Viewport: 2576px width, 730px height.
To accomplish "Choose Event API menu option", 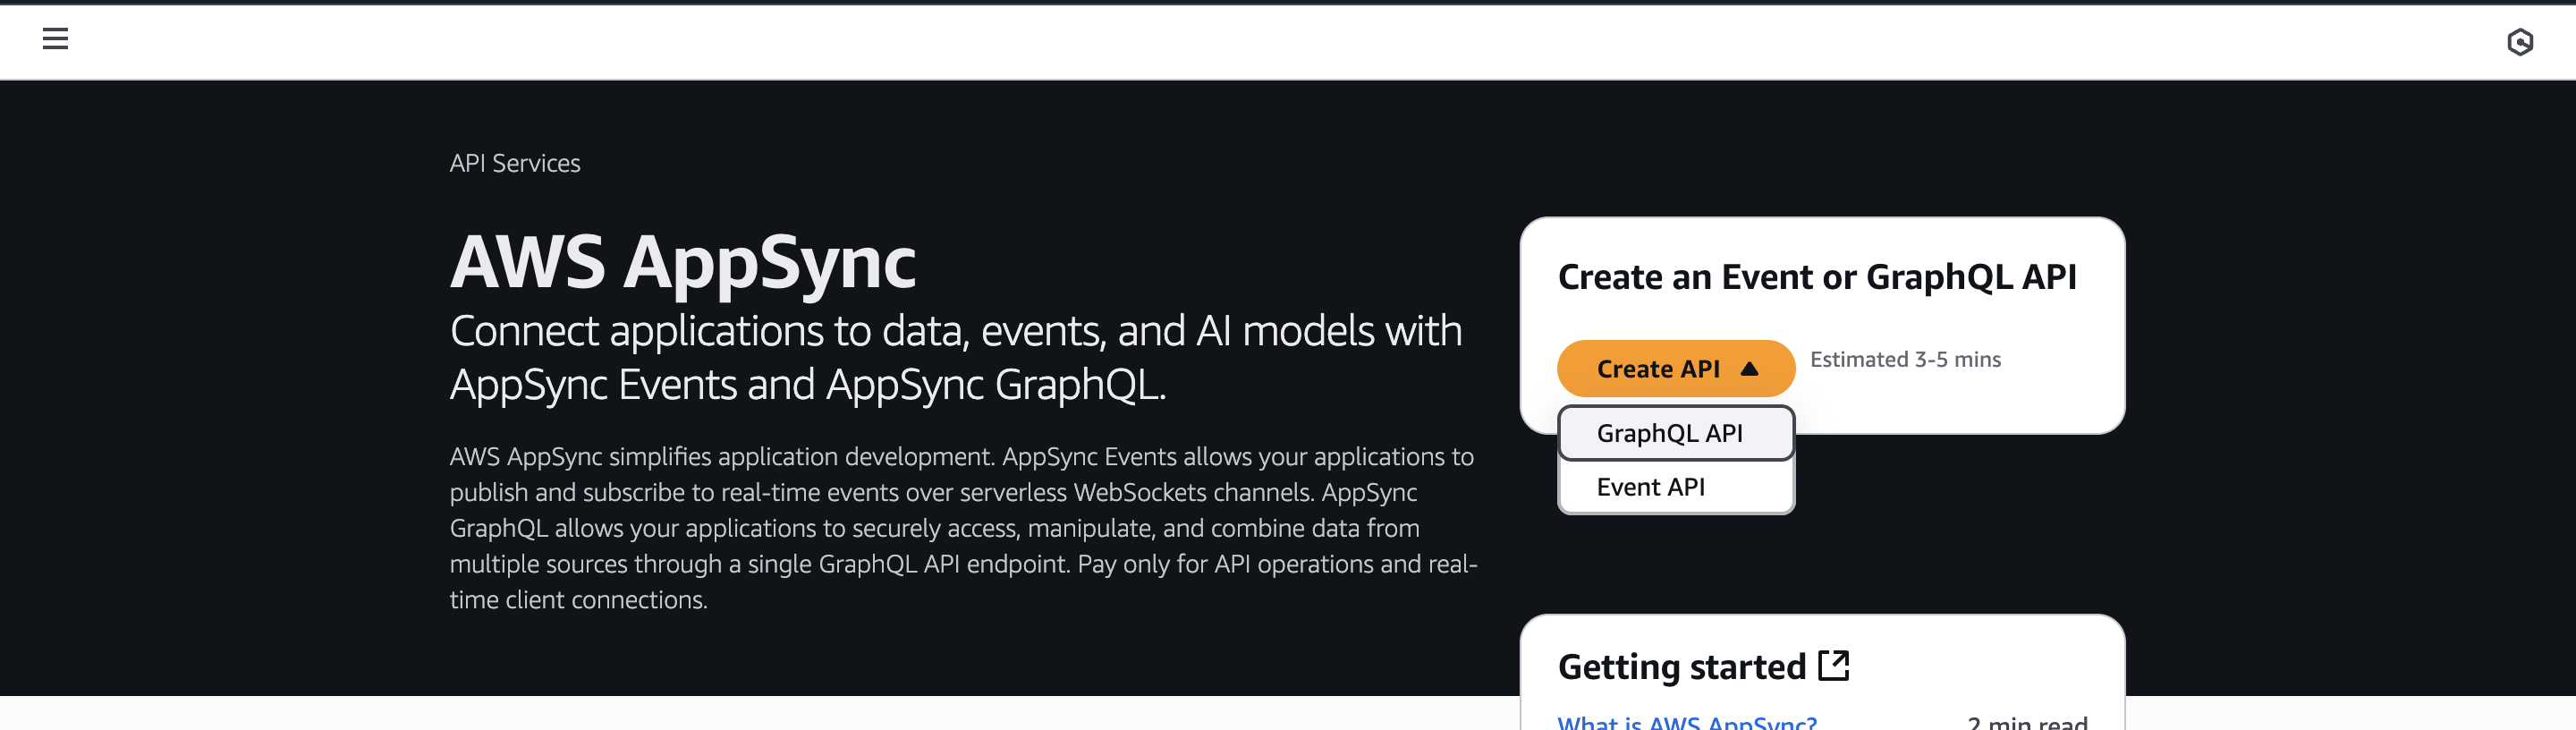I will 1675,487.
